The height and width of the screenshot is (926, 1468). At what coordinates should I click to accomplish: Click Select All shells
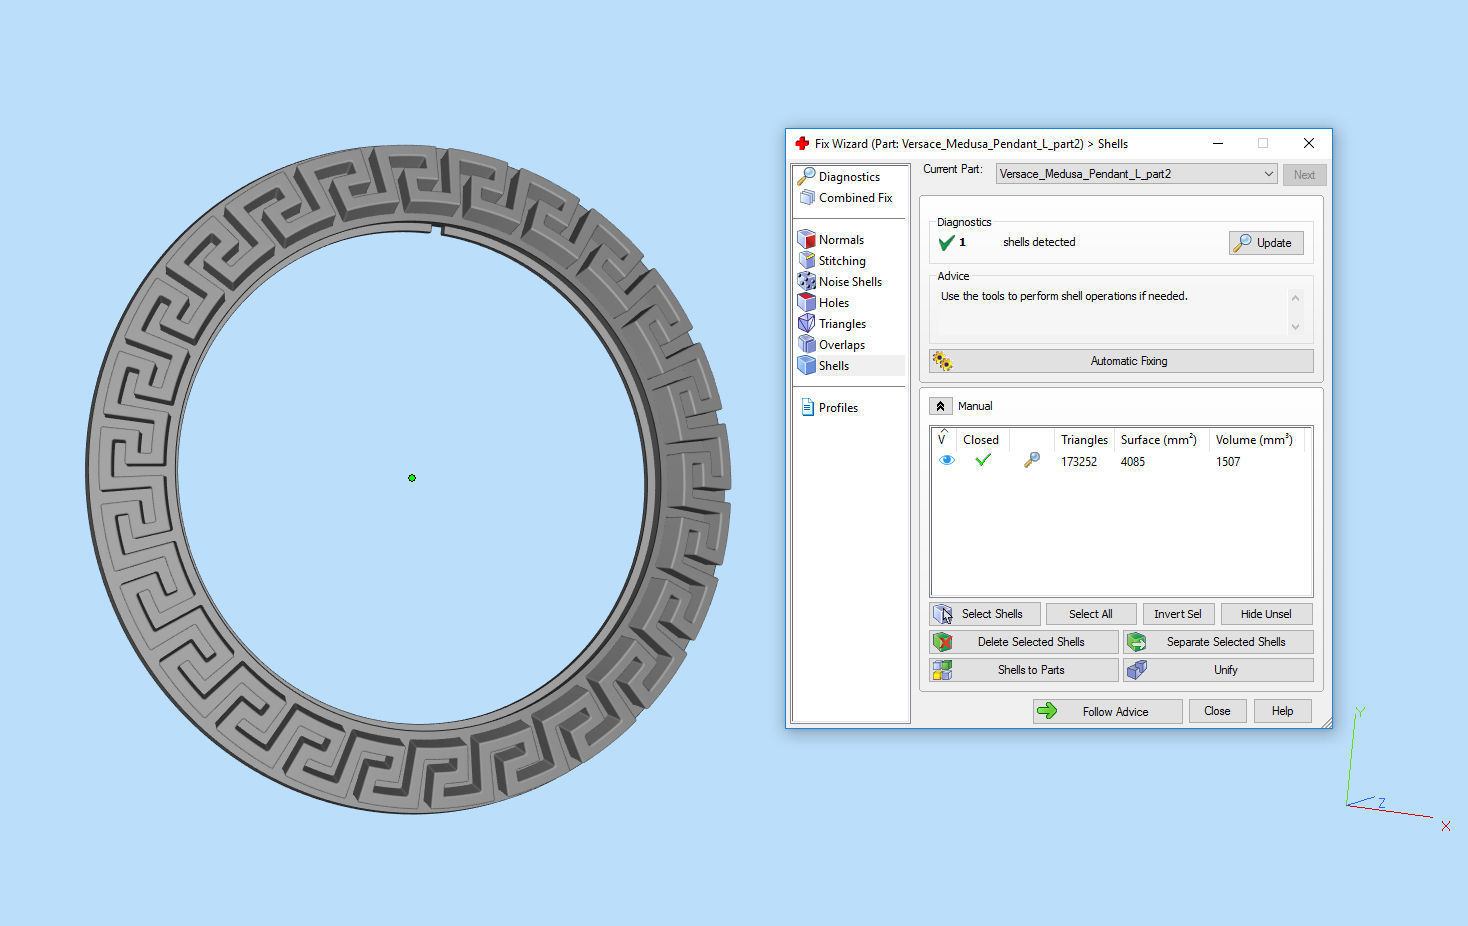[x=1090, y=614]
